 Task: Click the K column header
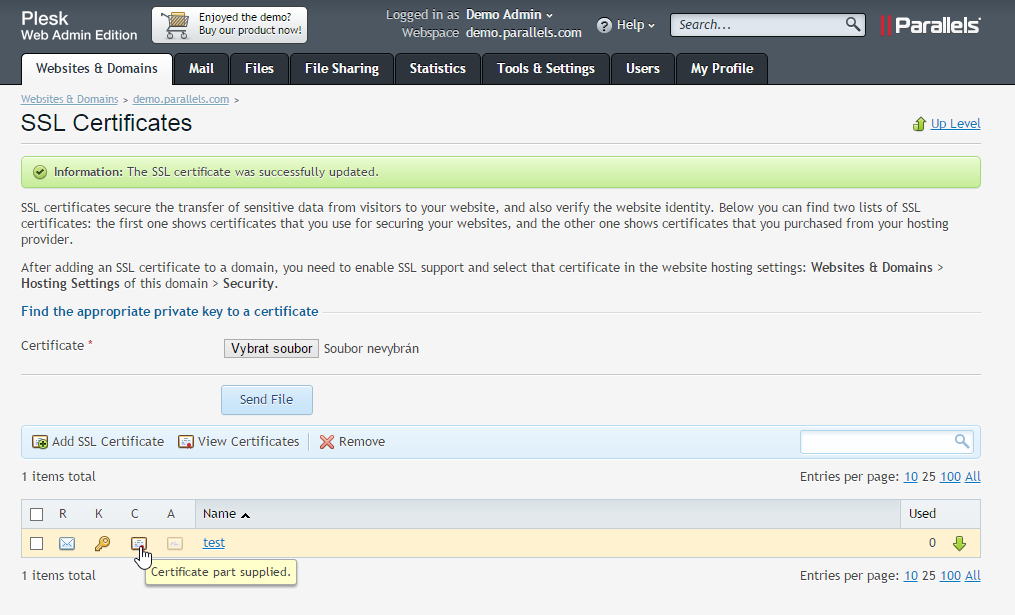[x=98, y=514]
